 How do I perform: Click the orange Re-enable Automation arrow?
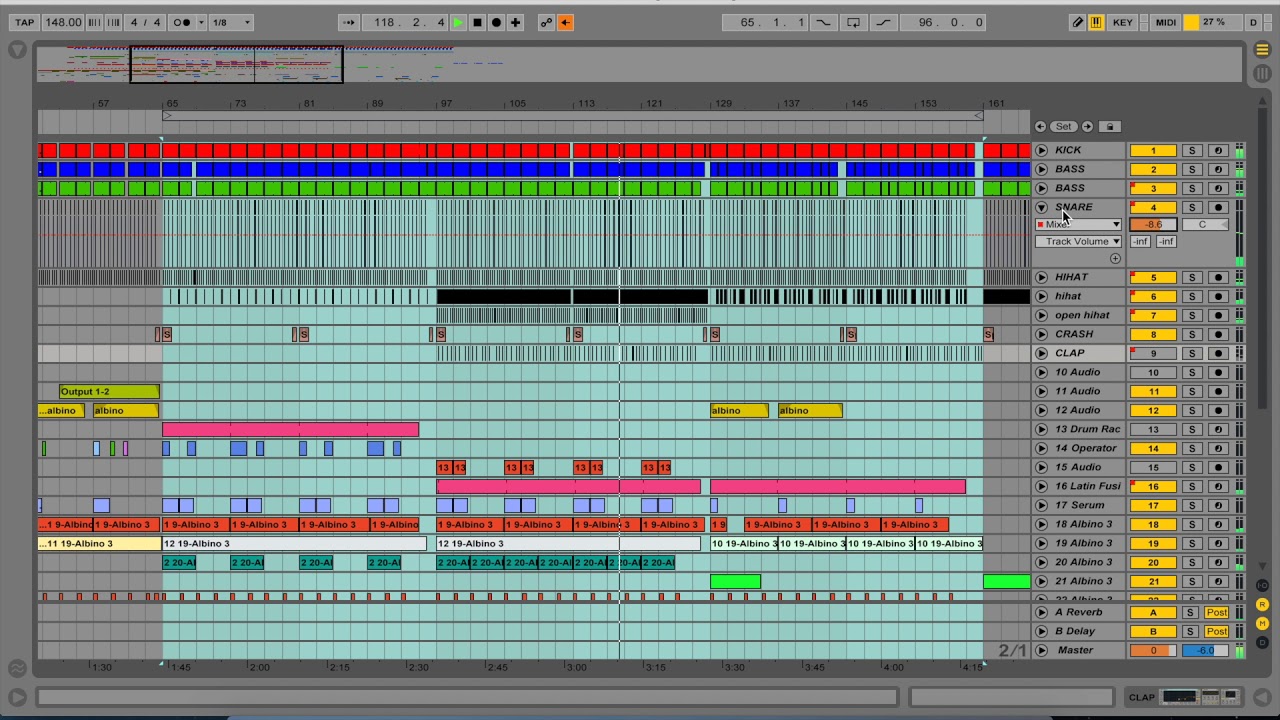pos(565,22)
